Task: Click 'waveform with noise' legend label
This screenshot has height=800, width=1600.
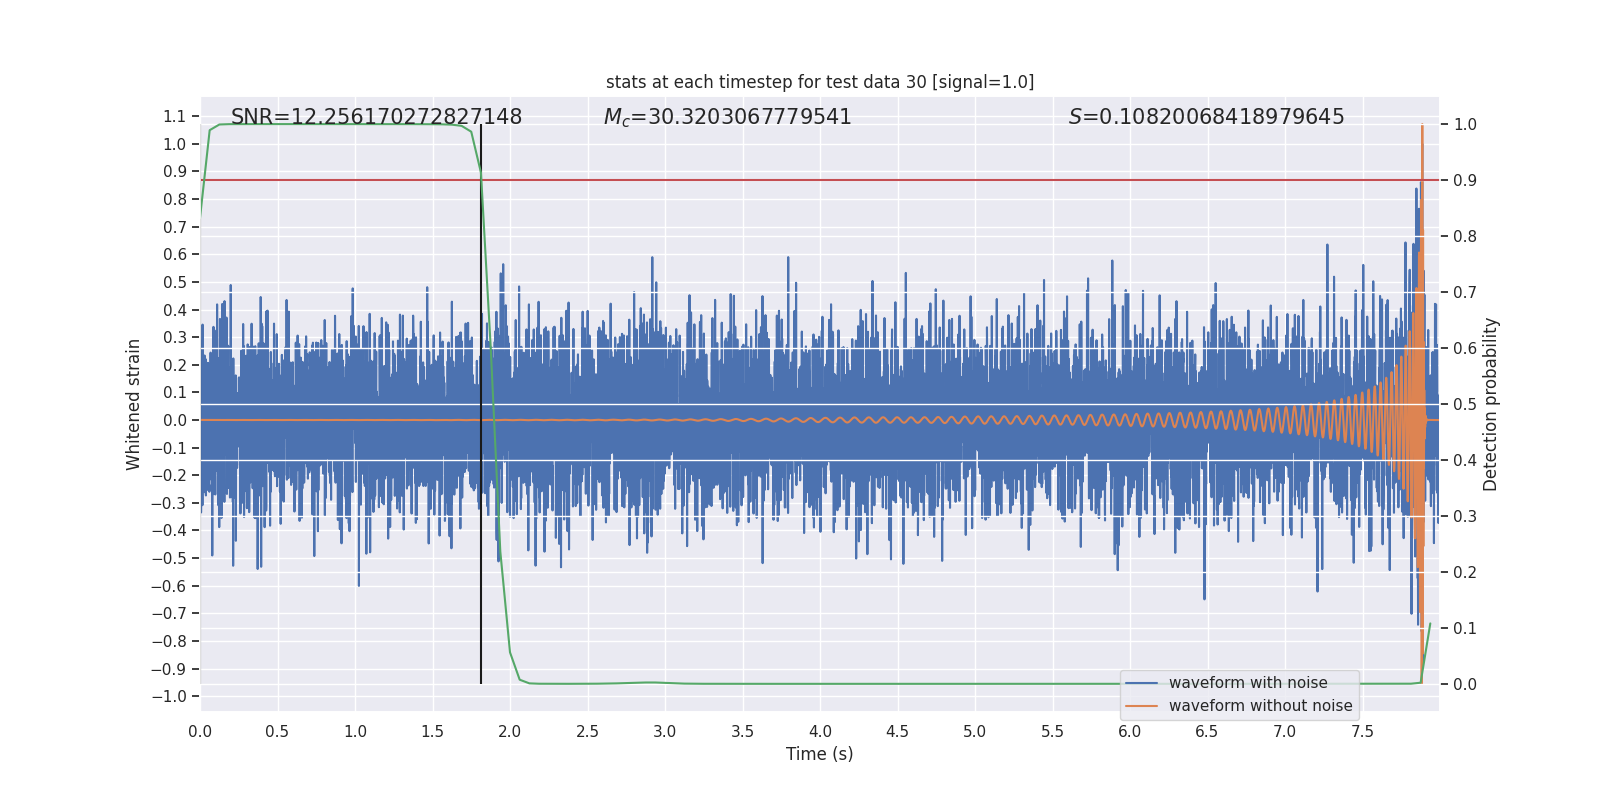Action: point(1247,683)
